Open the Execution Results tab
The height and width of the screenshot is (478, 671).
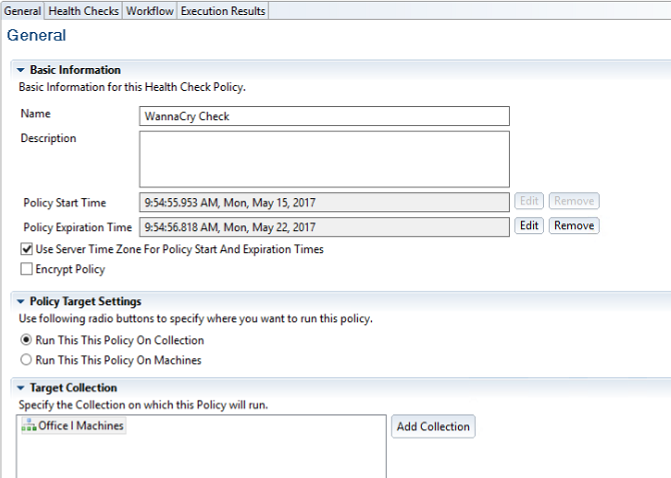click(x=223, y=11)
